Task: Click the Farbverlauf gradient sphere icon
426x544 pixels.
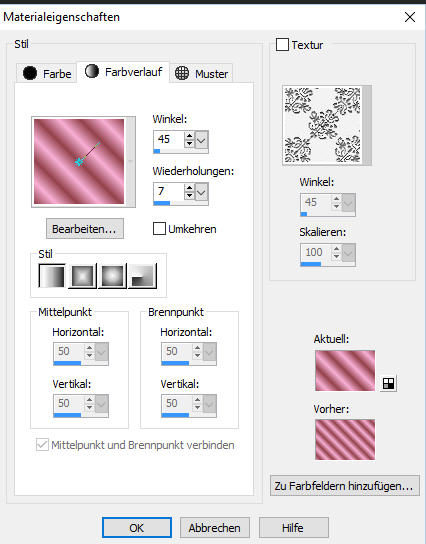Action: pos(92,71)
